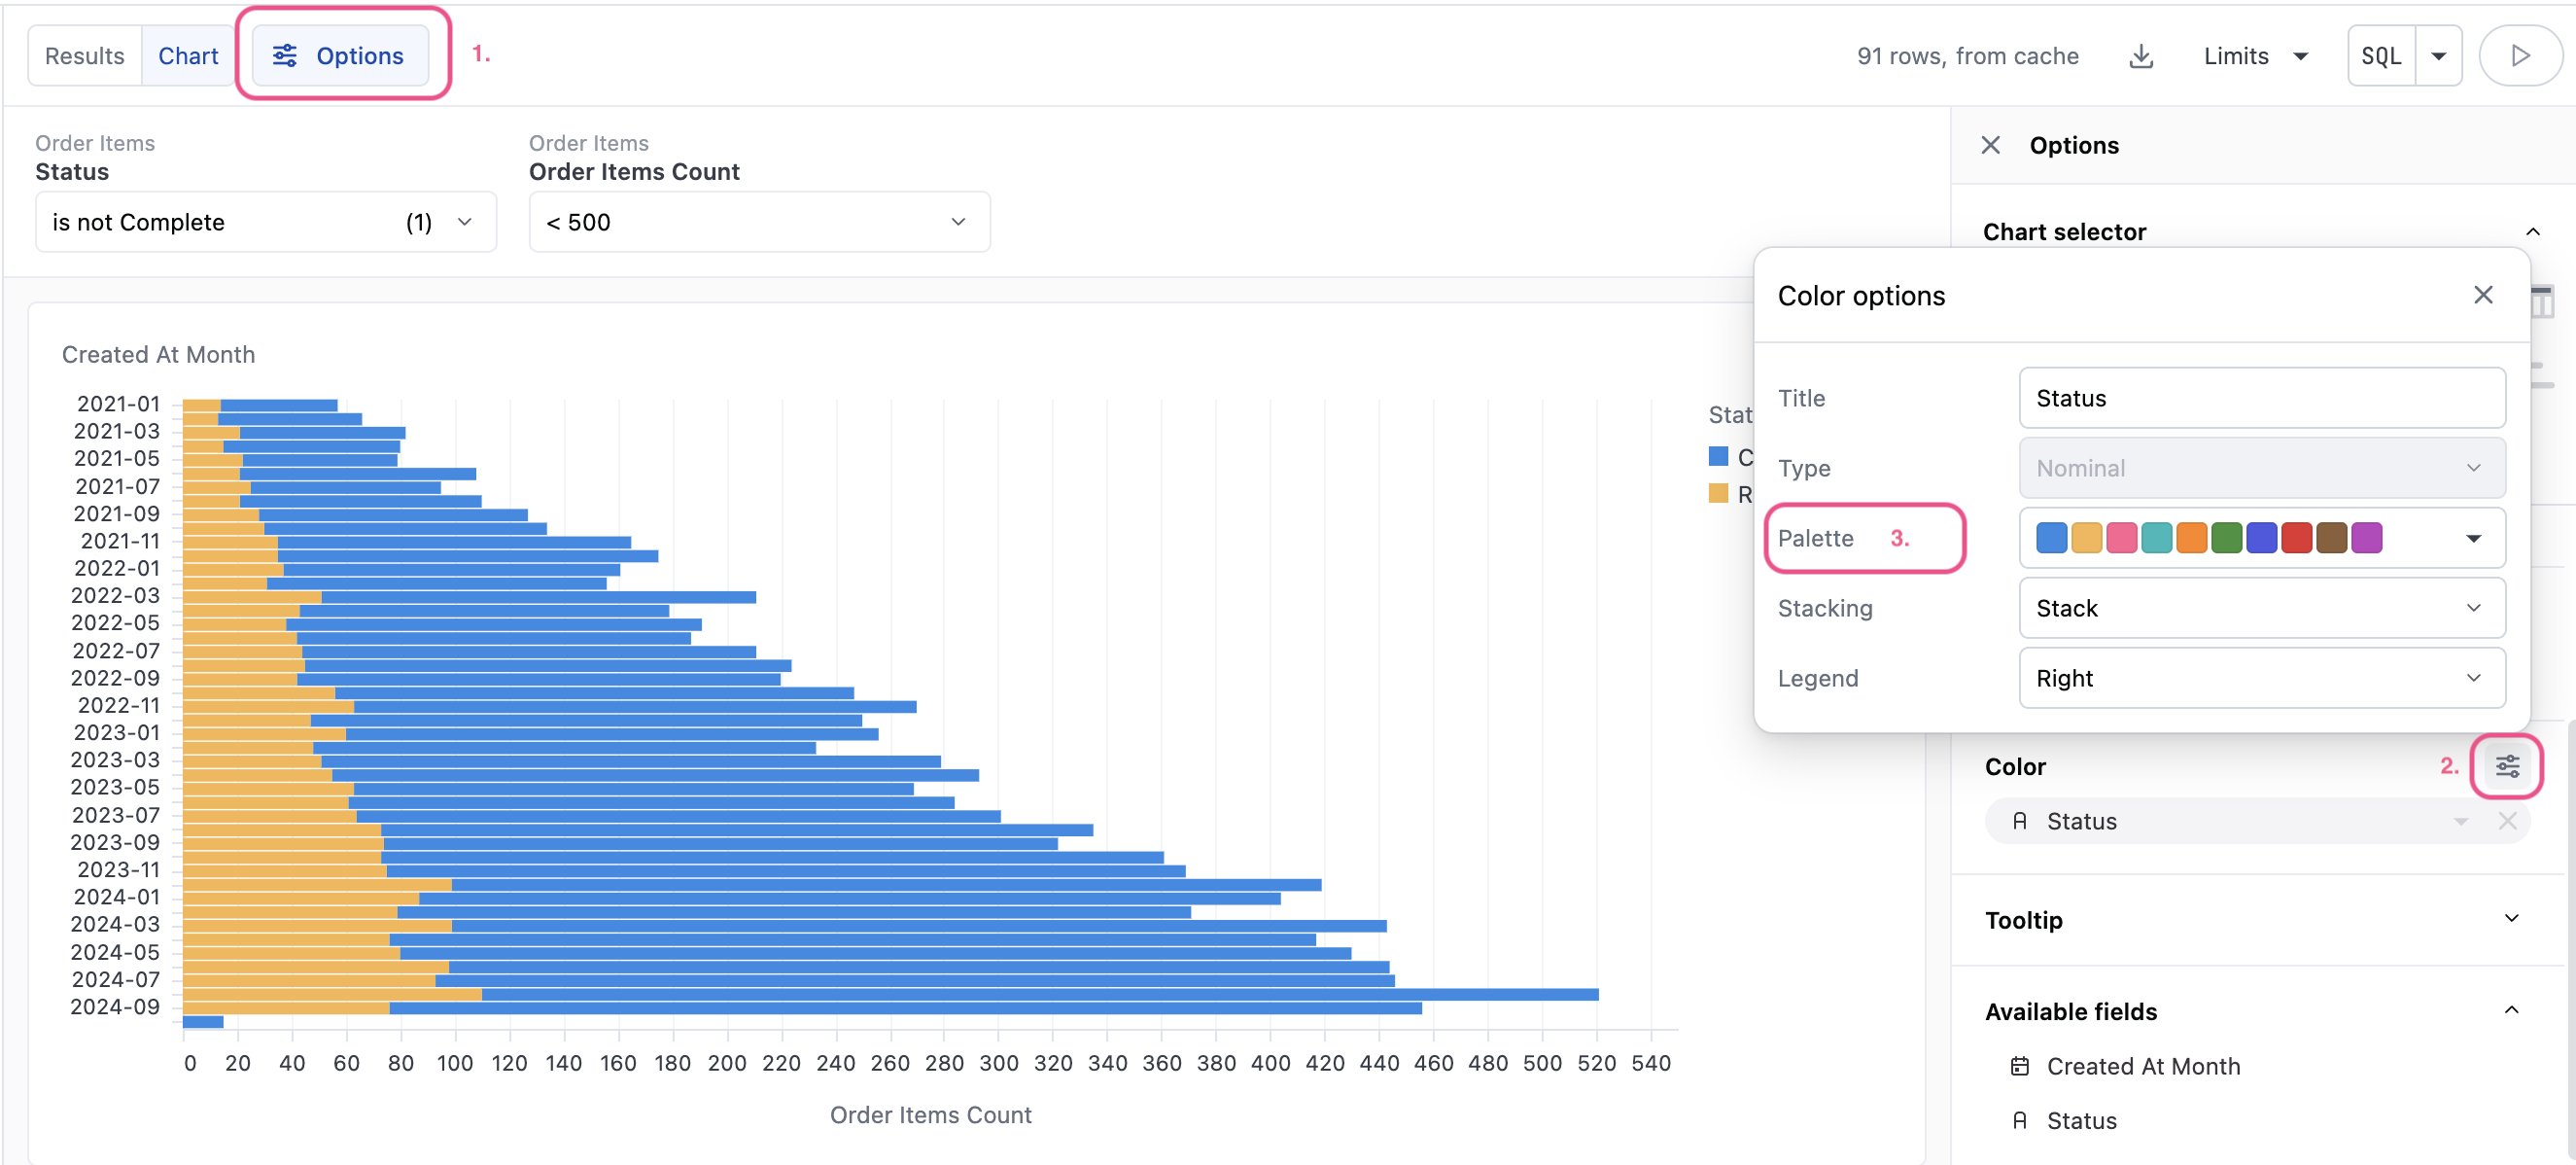The image size is (2576, 1165).
Task: Collapse the Chart selector section
Action: (x=2531, y=232)
